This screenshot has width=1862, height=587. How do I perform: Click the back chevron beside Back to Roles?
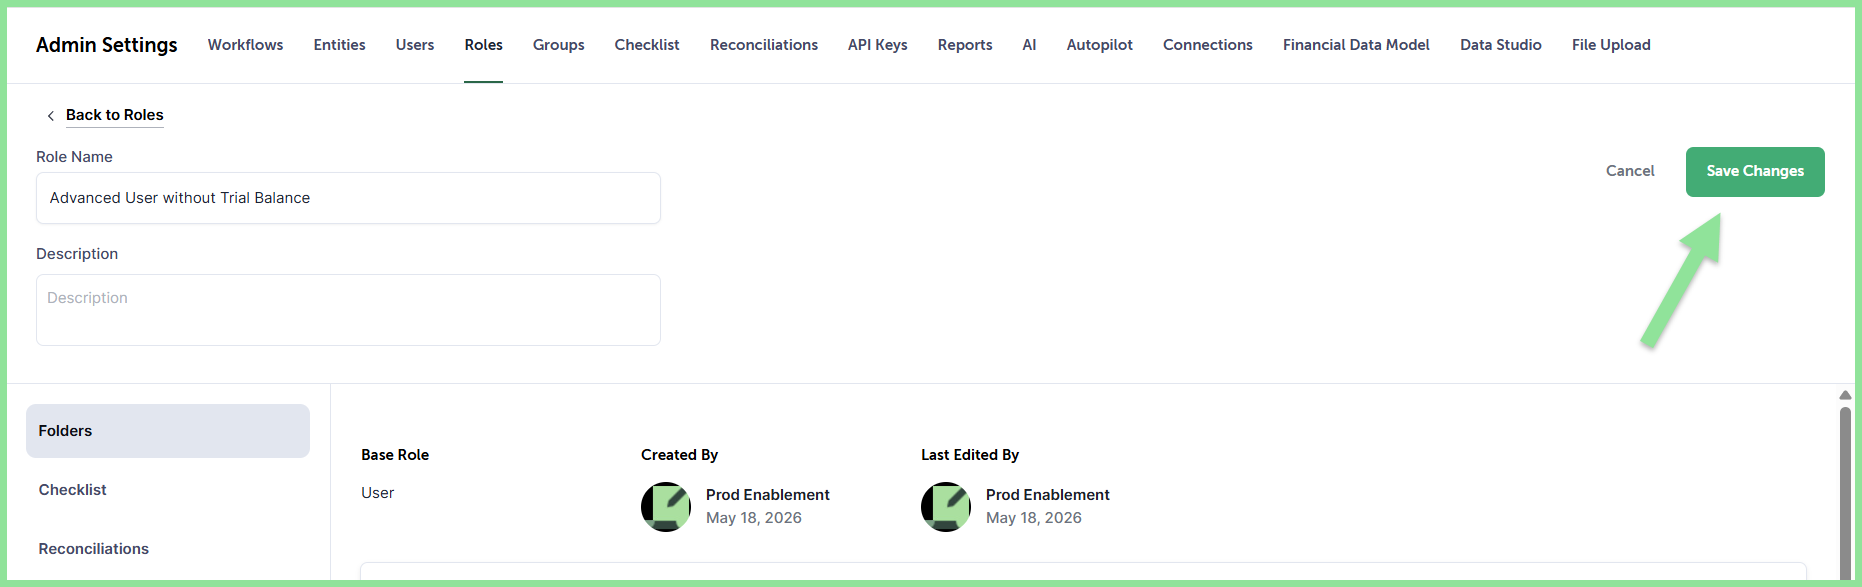(51, 116)
